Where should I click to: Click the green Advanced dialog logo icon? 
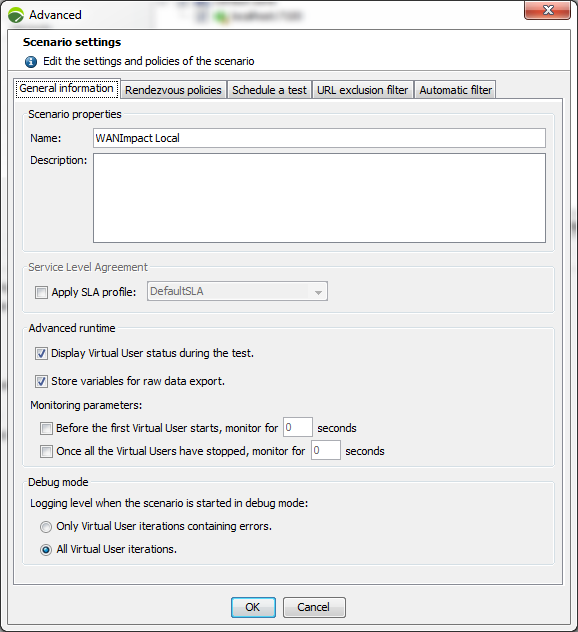16,15
